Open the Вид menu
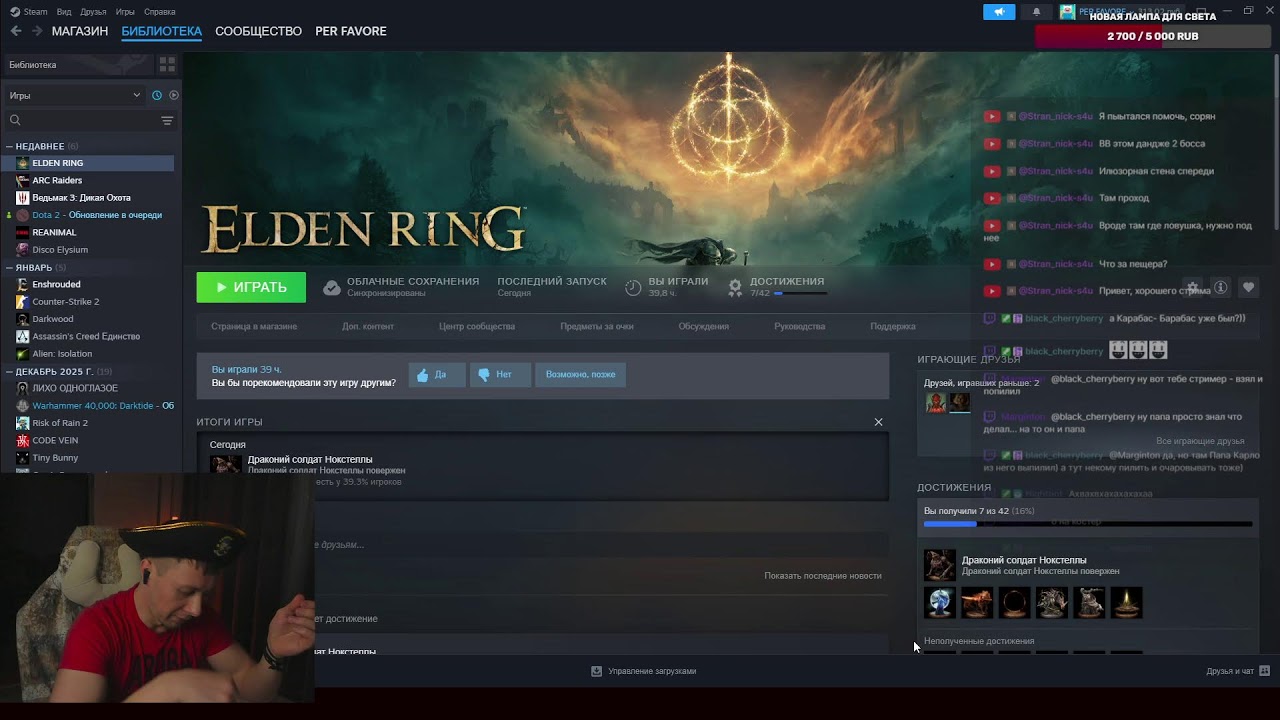Screen dimensions: 1280x720 [x=64, y=12]
